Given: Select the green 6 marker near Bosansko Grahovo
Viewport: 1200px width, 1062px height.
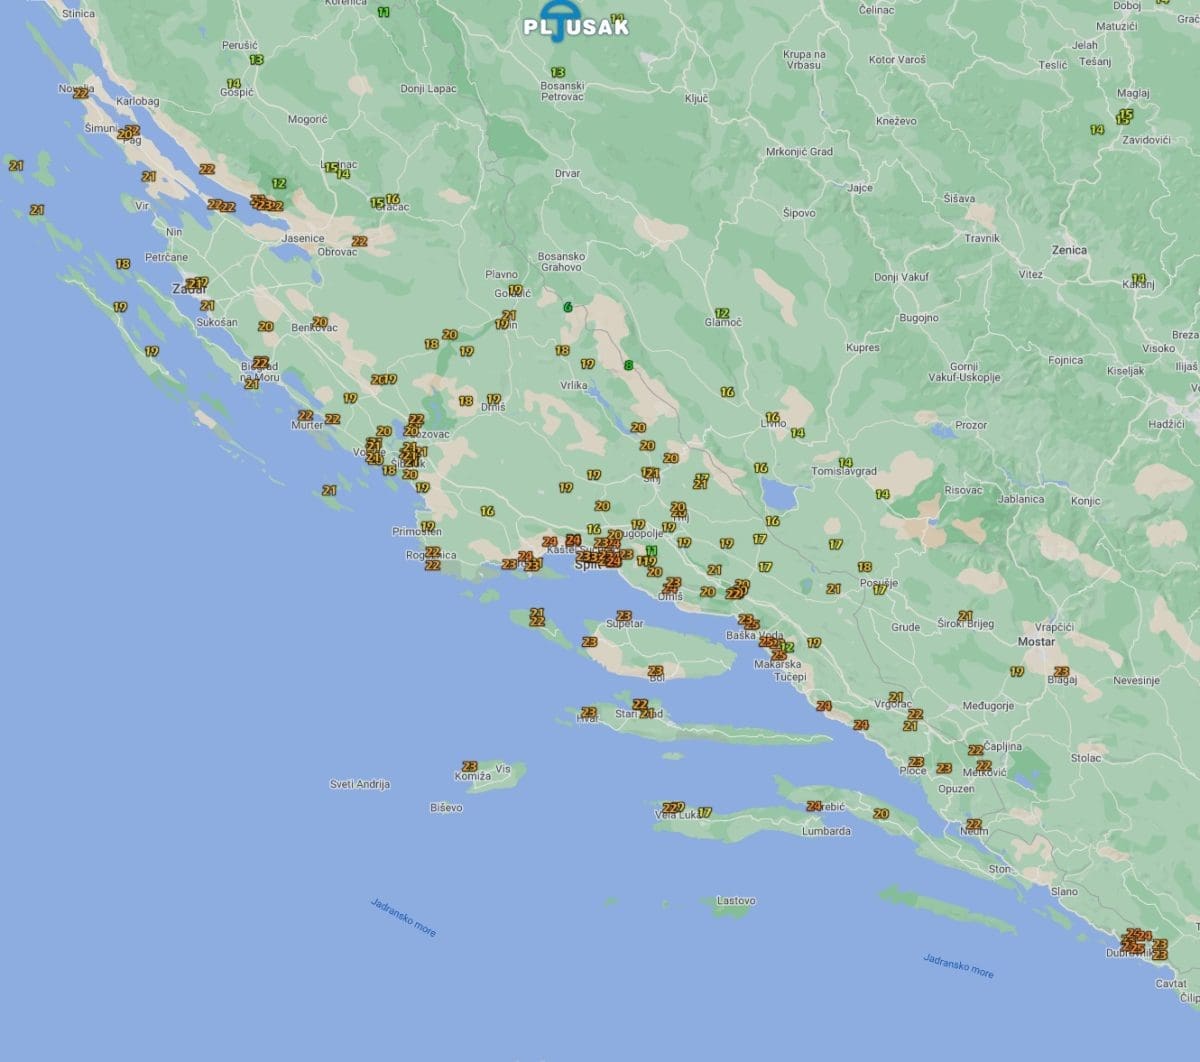Looking at the screenshot, I should pos(568,307).
